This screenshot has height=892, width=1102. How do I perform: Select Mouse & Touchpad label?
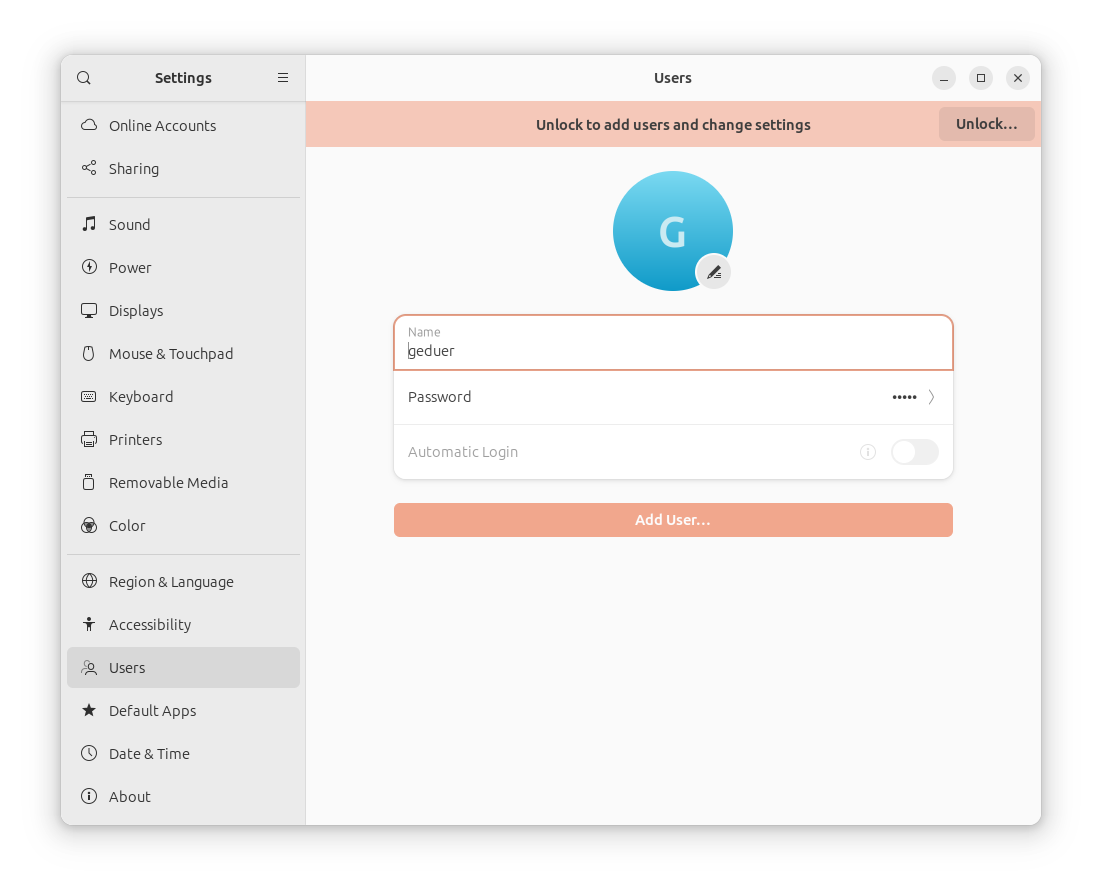[x=171, y=354]
